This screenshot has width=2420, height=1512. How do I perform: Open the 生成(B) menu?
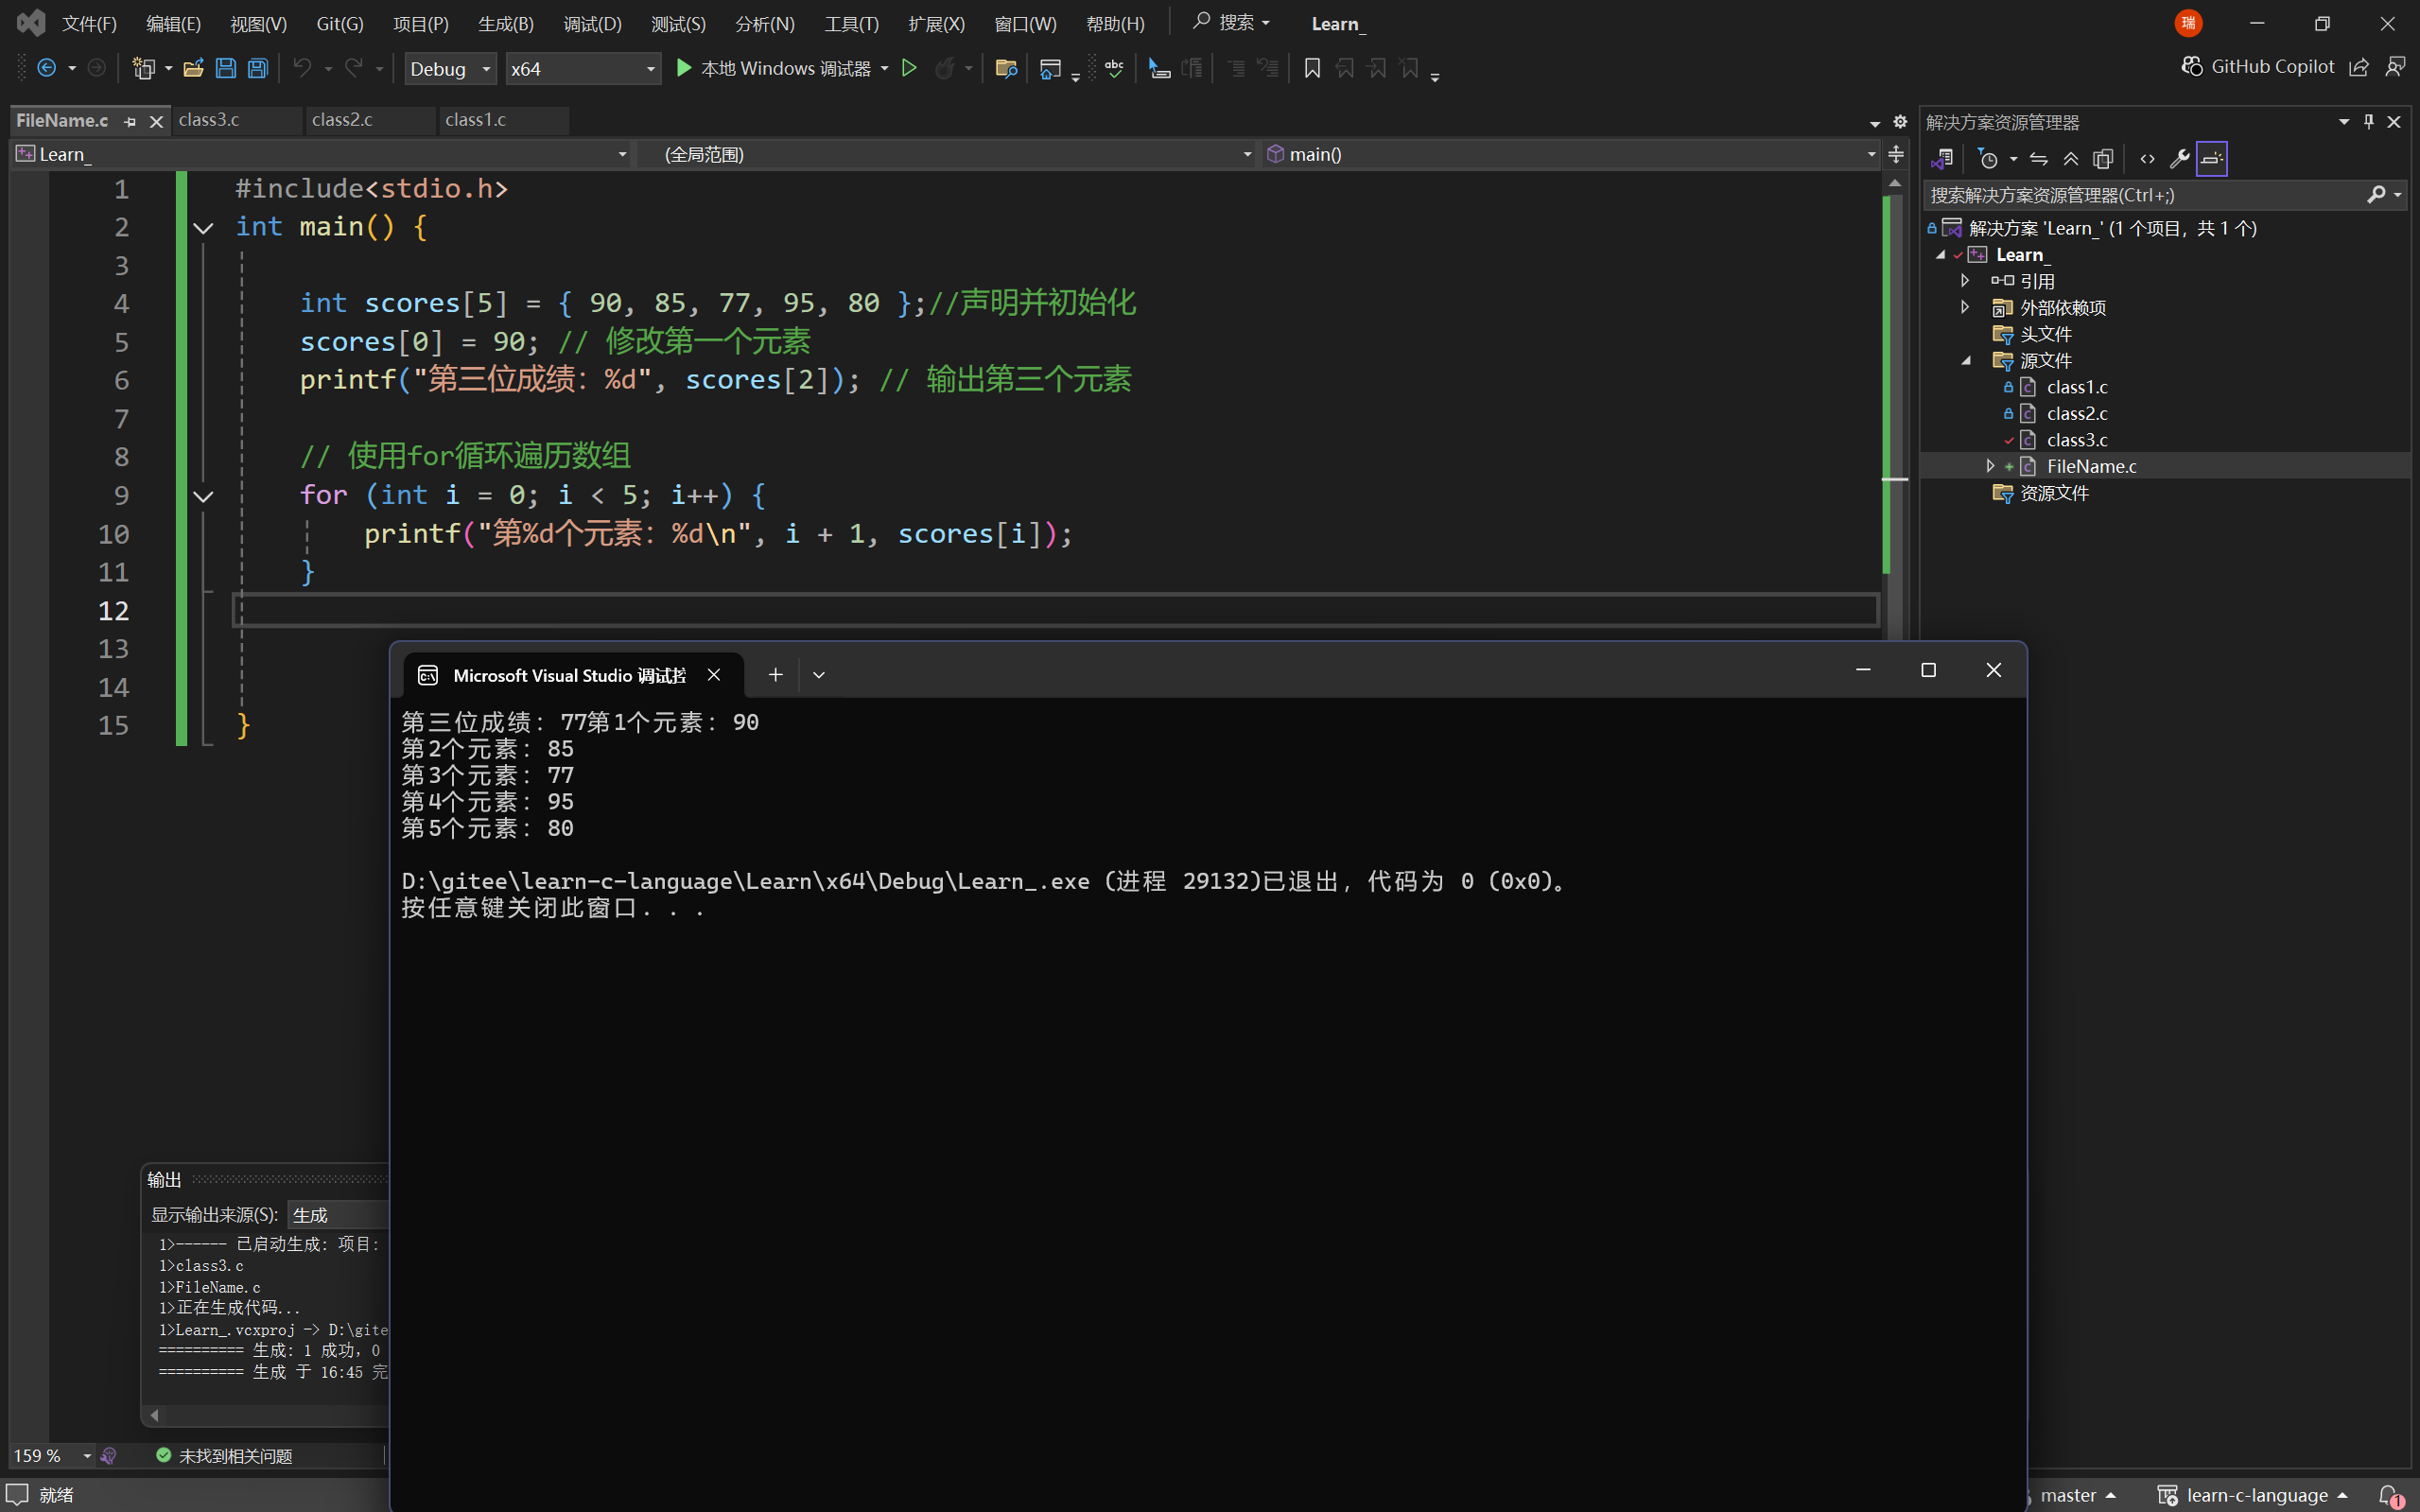coord(505,23)
